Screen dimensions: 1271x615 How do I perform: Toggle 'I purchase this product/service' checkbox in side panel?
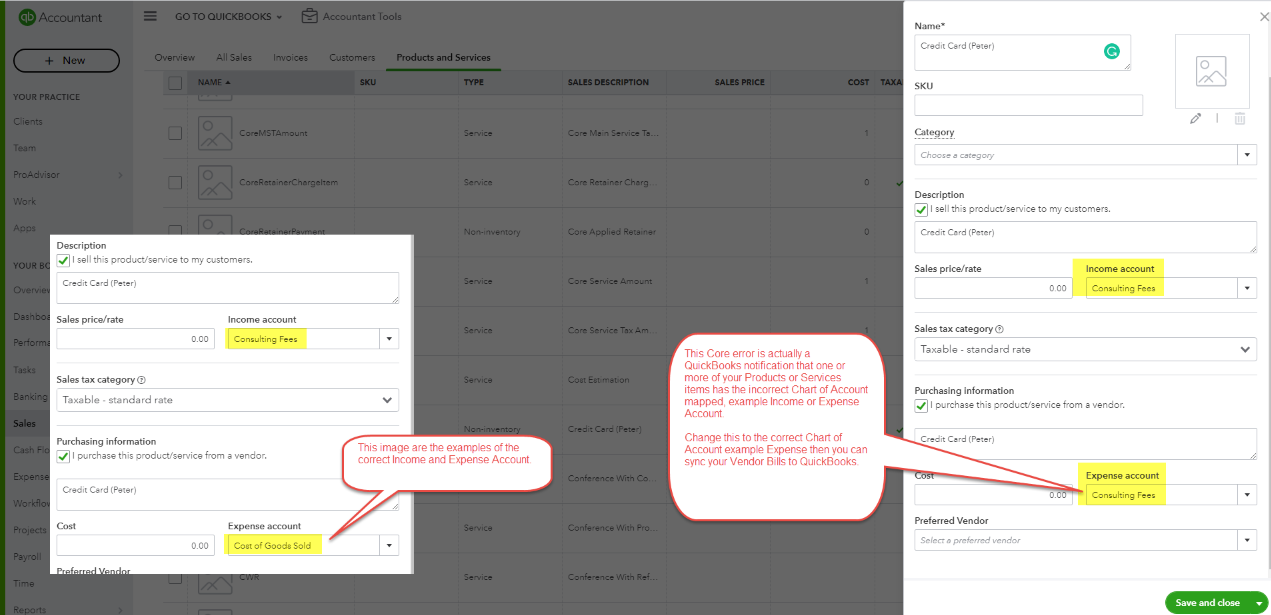(x=921, y=405)
